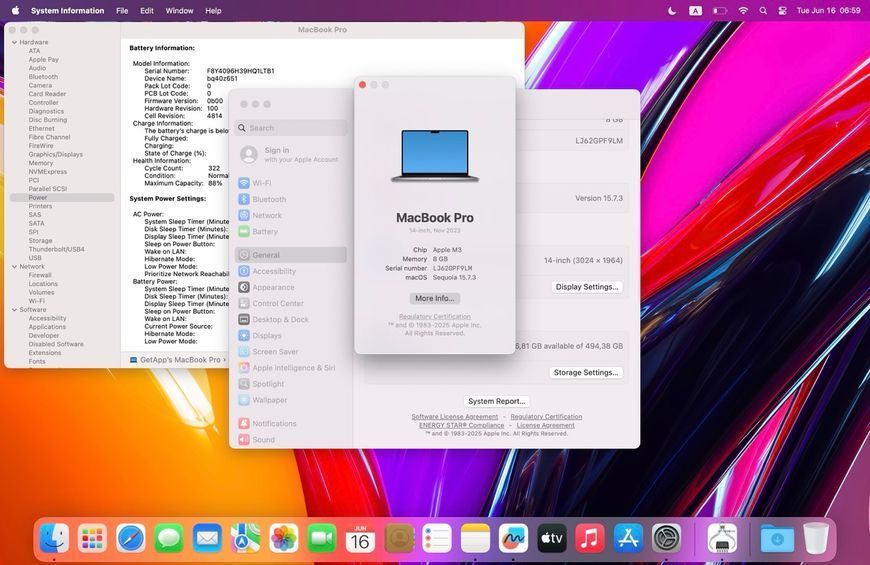Click the Storage Settings... button
The width and height of the screenshot is (870, 565).
585,372
